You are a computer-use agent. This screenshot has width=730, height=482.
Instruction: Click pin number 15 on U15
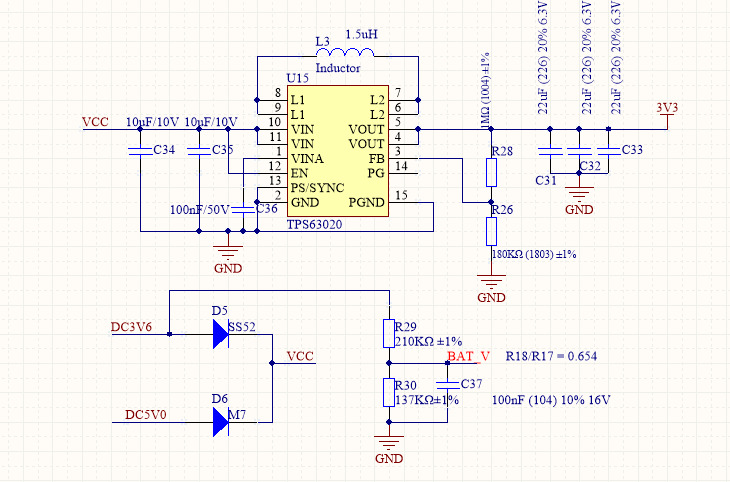click(401, 196)
